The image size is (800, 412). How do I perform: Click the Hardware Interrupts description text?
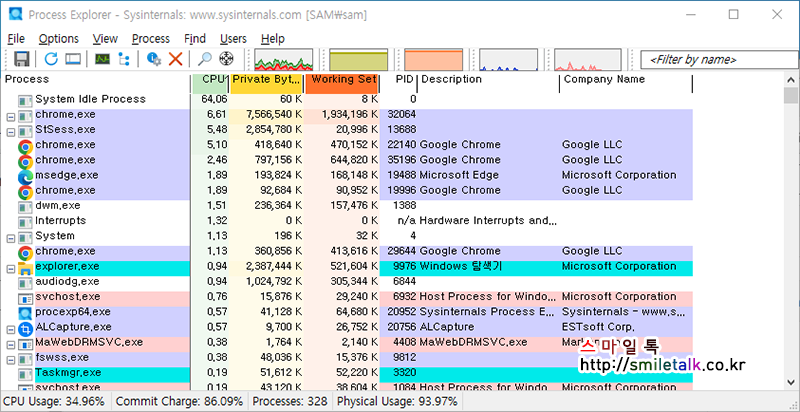(x=488, y=221)
